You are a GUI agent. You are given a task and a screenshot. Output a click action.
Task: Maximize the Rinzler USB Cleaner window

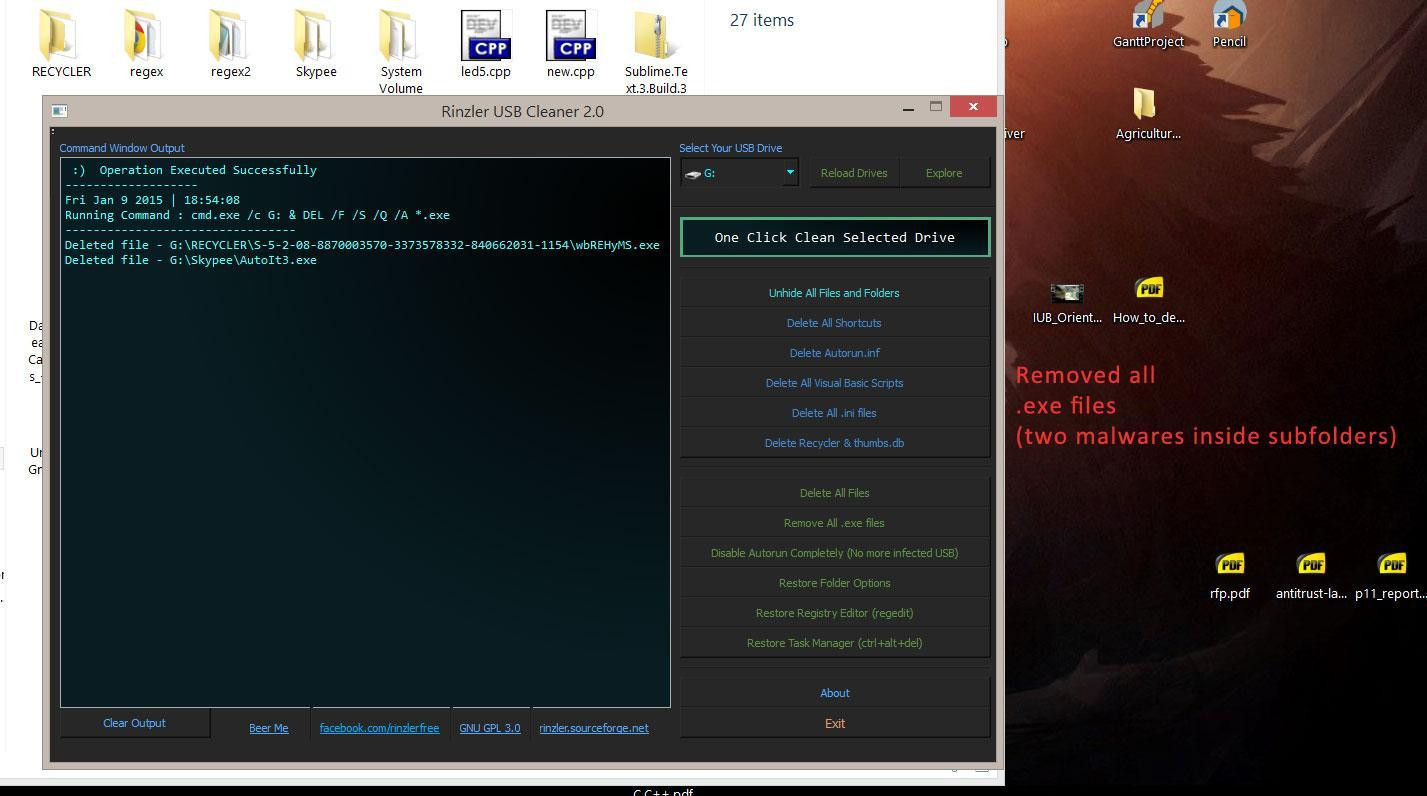[x=936, y=106]
